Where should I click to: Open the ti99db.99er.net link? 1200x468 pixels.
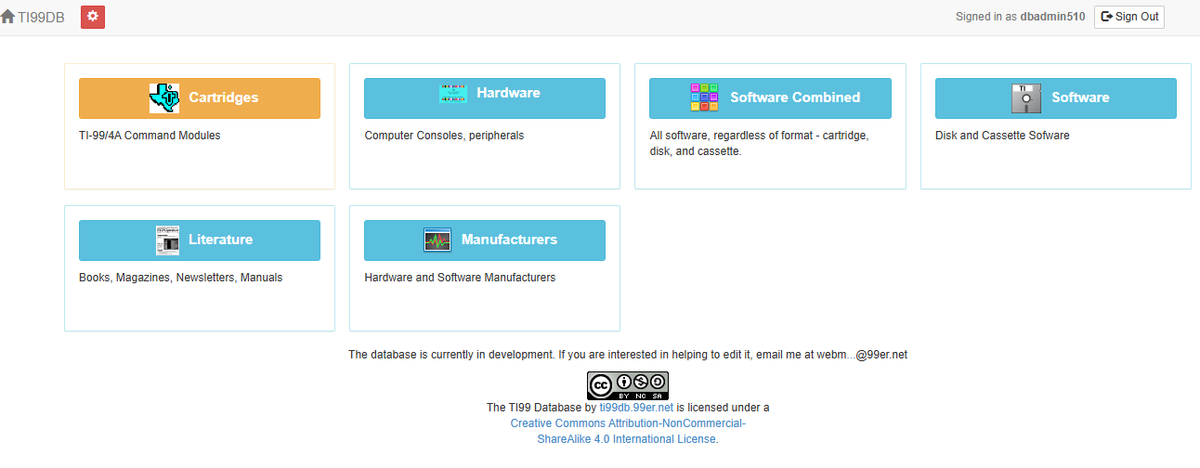coord(636,408)
